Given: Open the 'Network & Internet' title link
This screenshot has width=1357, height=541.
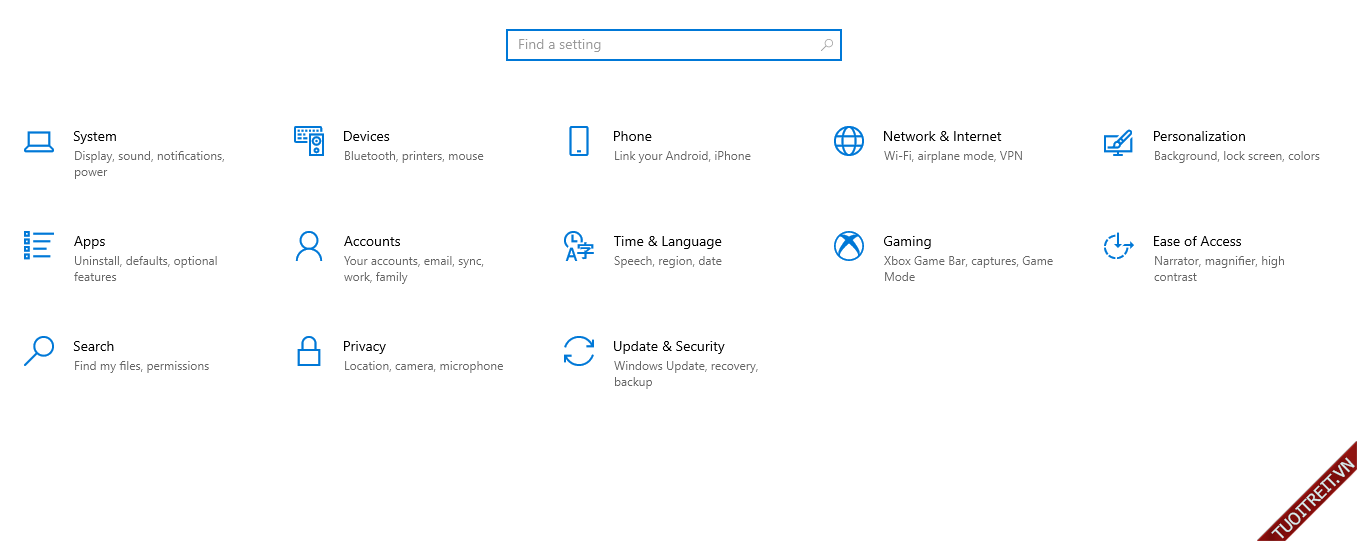Looking at the screenshot, I should coord(941,136).
